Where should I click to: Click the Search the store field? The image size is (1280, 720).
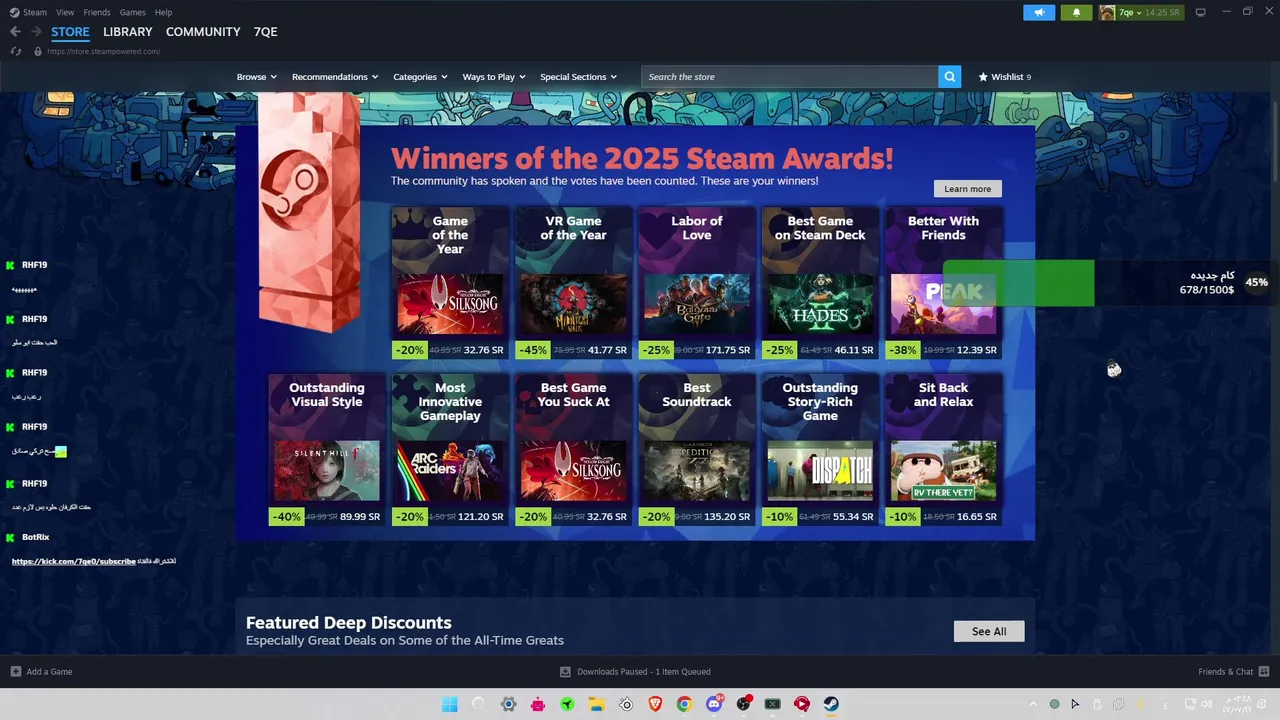789,77
